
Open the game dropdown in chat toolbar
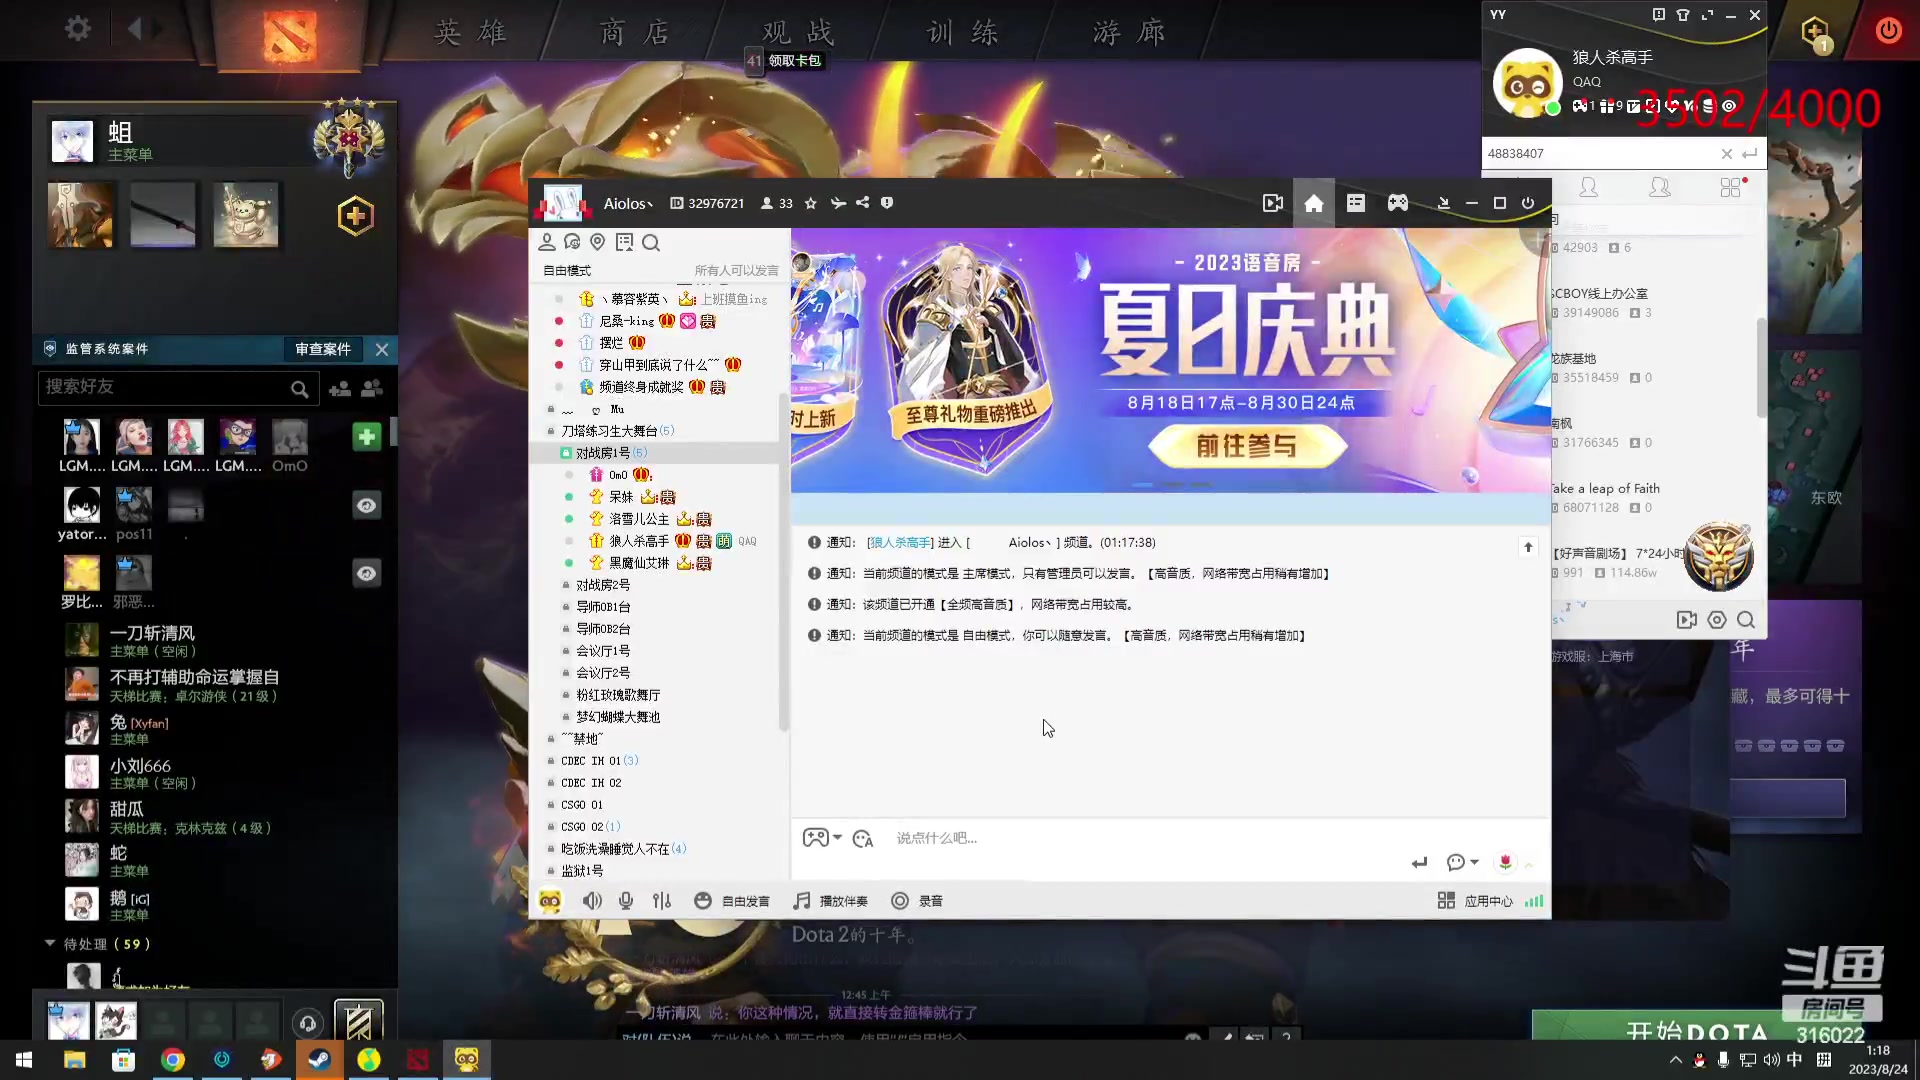(822, 837)
